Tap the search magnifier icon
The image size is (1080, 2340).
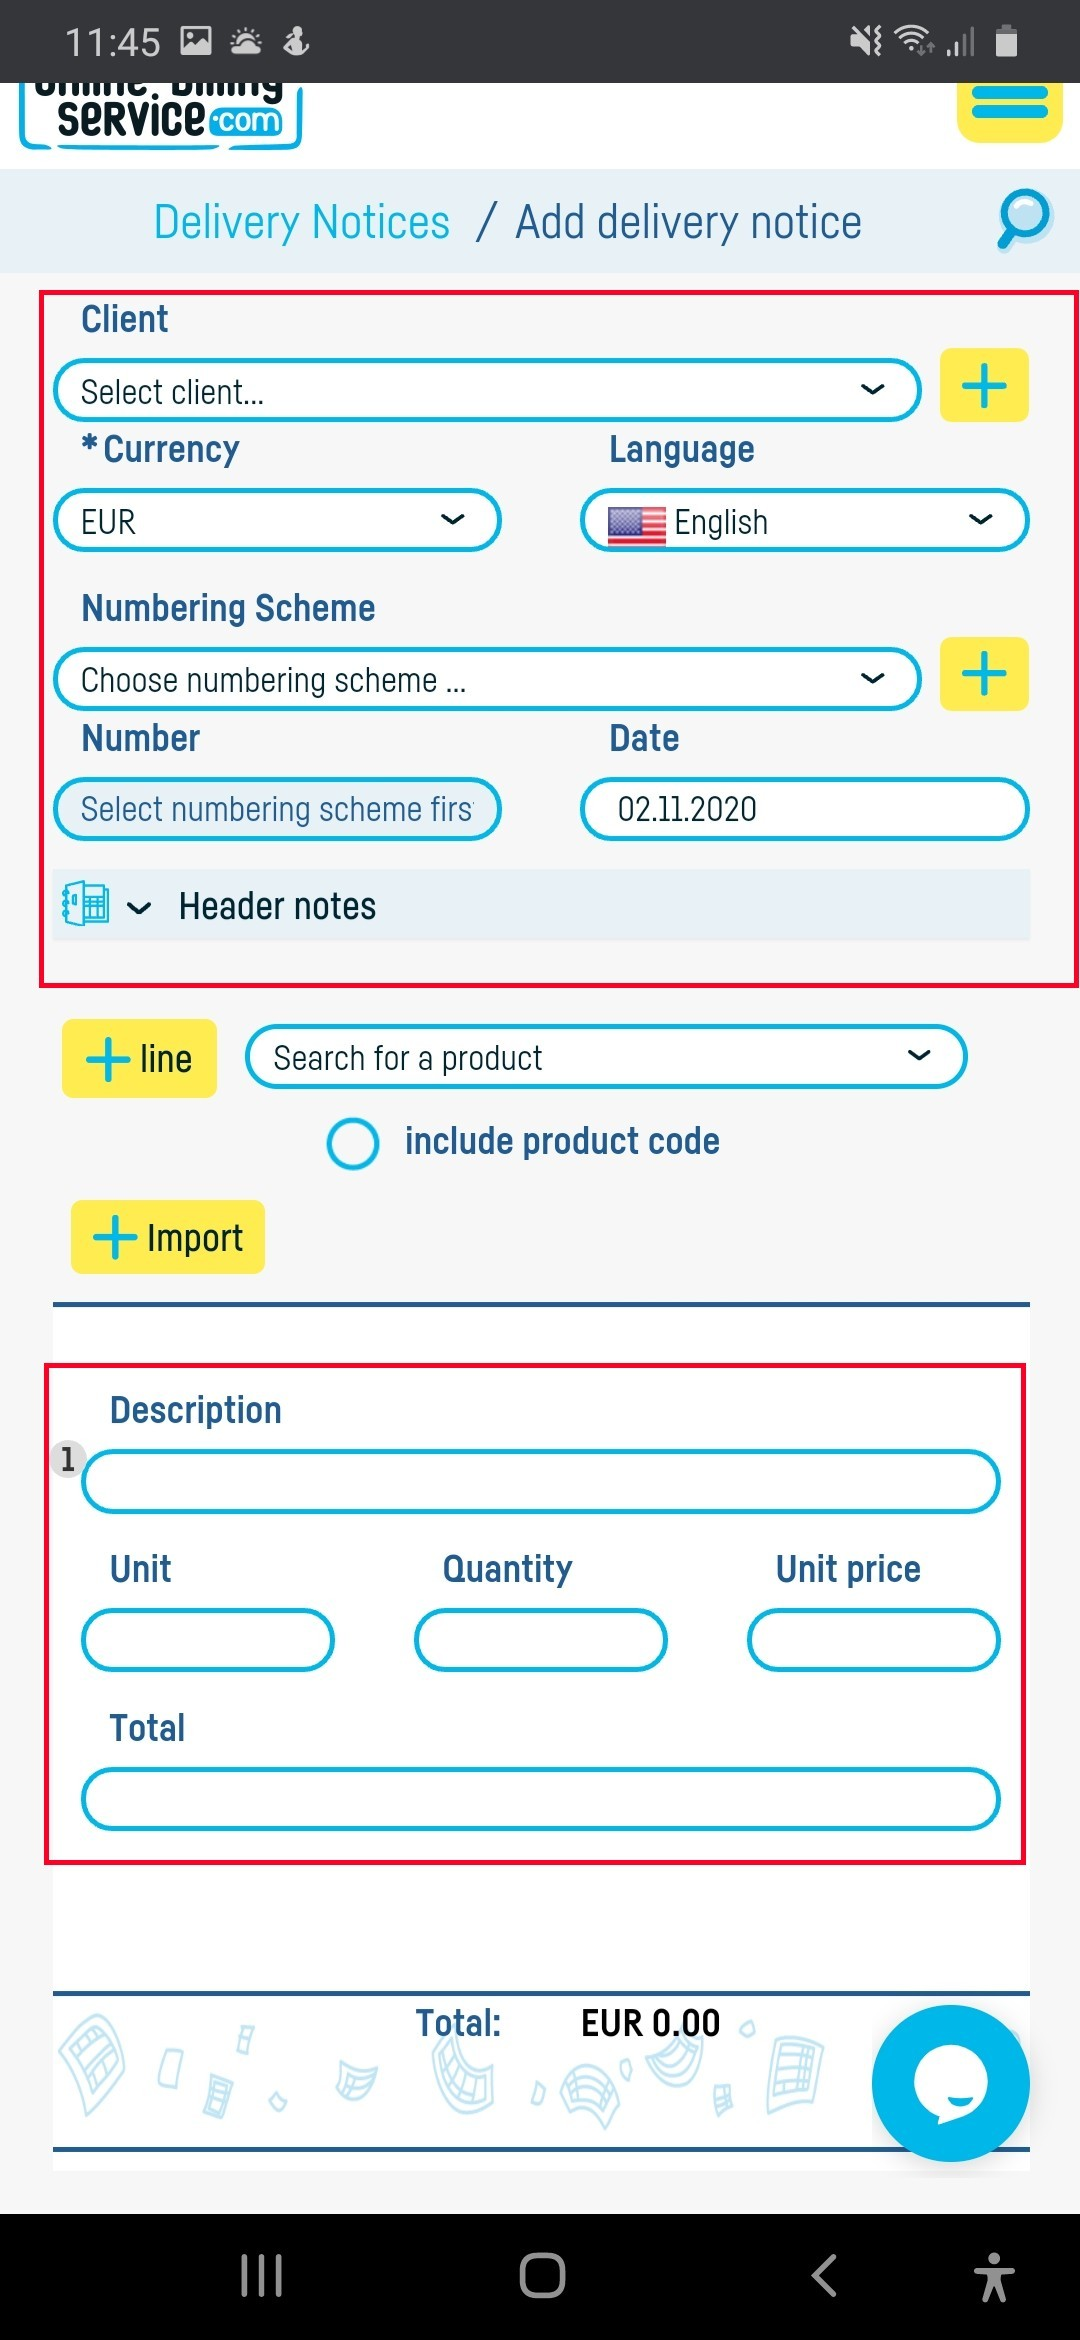1022,220
